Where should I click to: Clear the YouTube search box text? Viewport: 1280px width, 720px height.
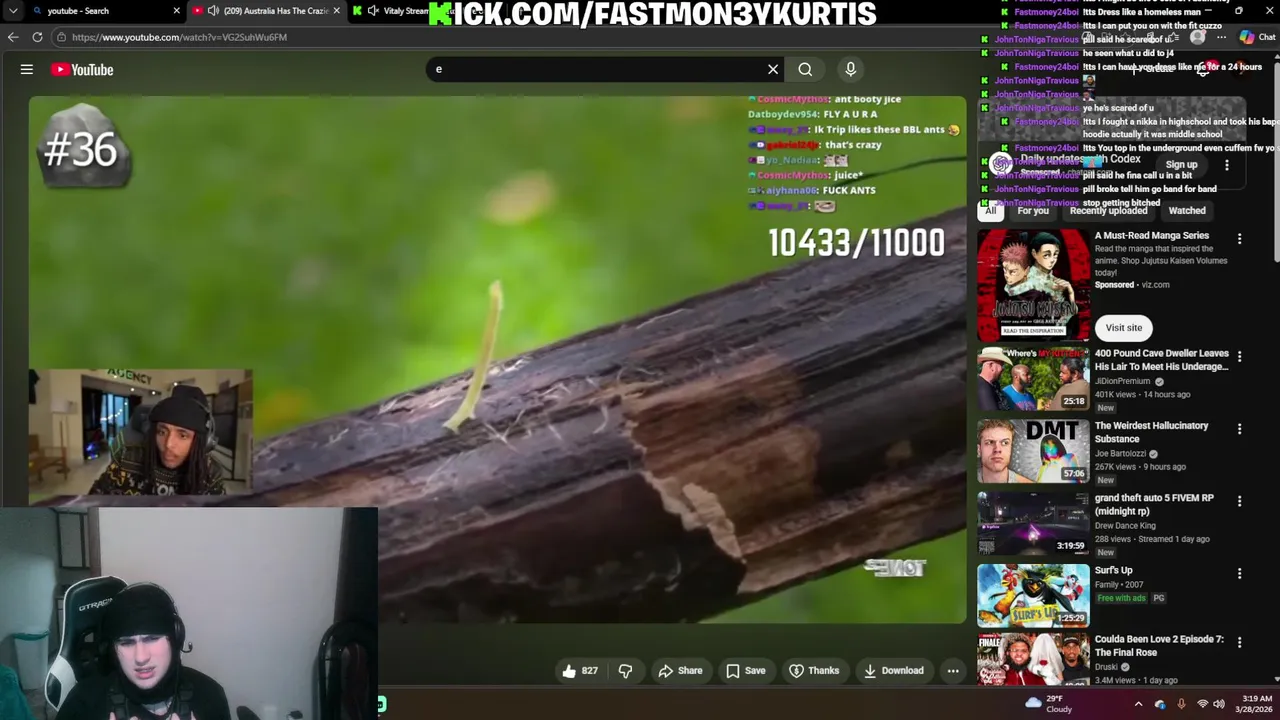773,69
